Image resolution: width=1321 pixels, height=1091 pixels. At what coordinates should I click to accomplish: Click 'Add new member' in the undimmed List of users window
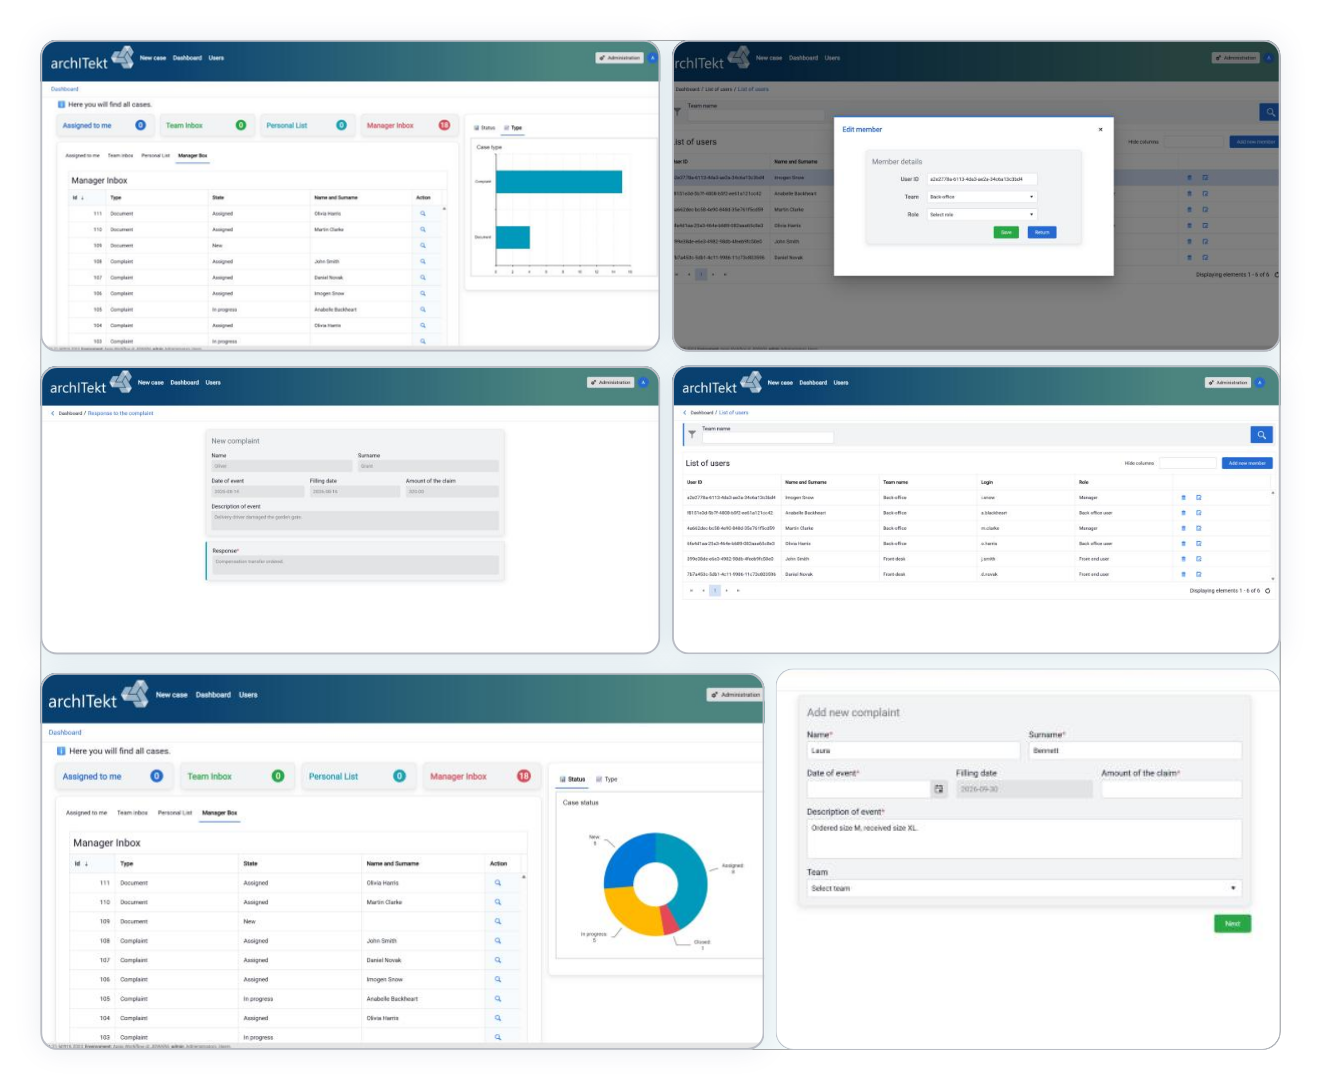coord(1247,463)
